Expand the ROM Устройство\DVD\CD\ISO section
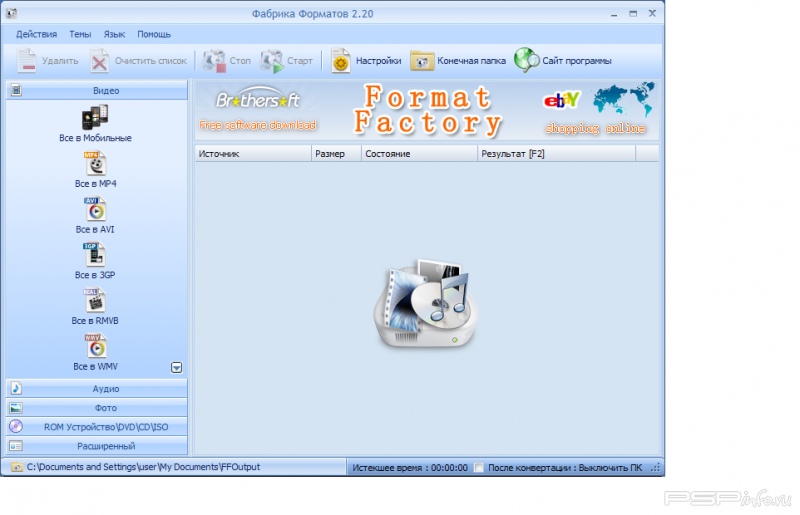 pyautogui.click(x=98, y=427)
